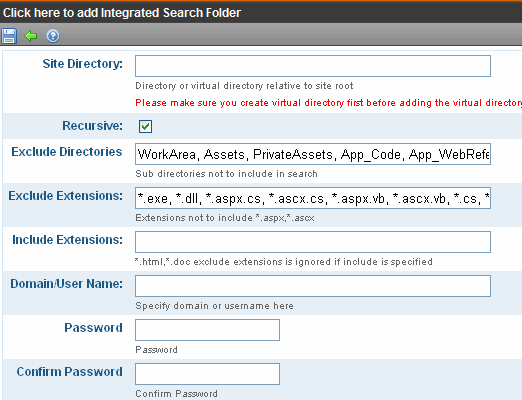The width and height of the screenshot is (522, 400).
Task: Uncheck the Recursive checkbox
Action: tap(145, 126)
